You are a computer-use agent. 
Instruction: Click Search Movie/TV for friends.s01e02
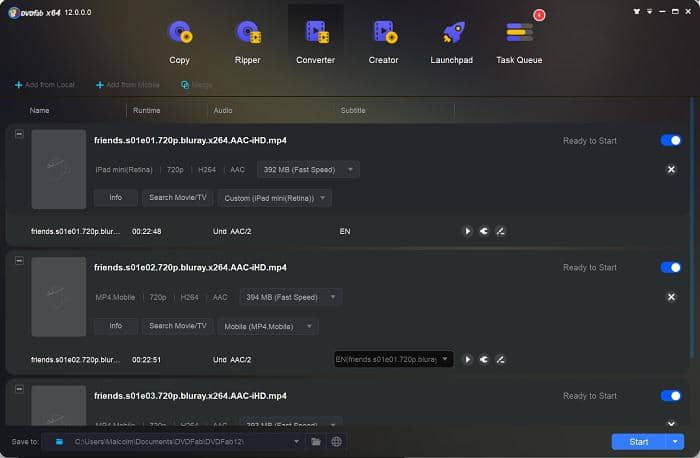[x=178, y=326]
